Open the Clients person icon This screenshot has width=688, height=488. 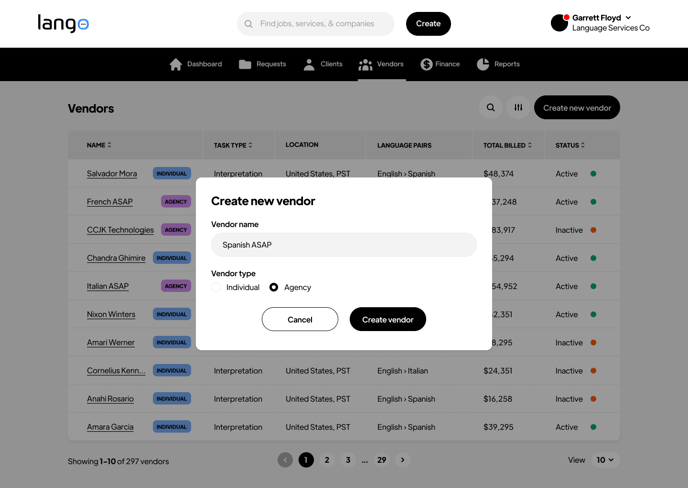click(x=309, y=64)
